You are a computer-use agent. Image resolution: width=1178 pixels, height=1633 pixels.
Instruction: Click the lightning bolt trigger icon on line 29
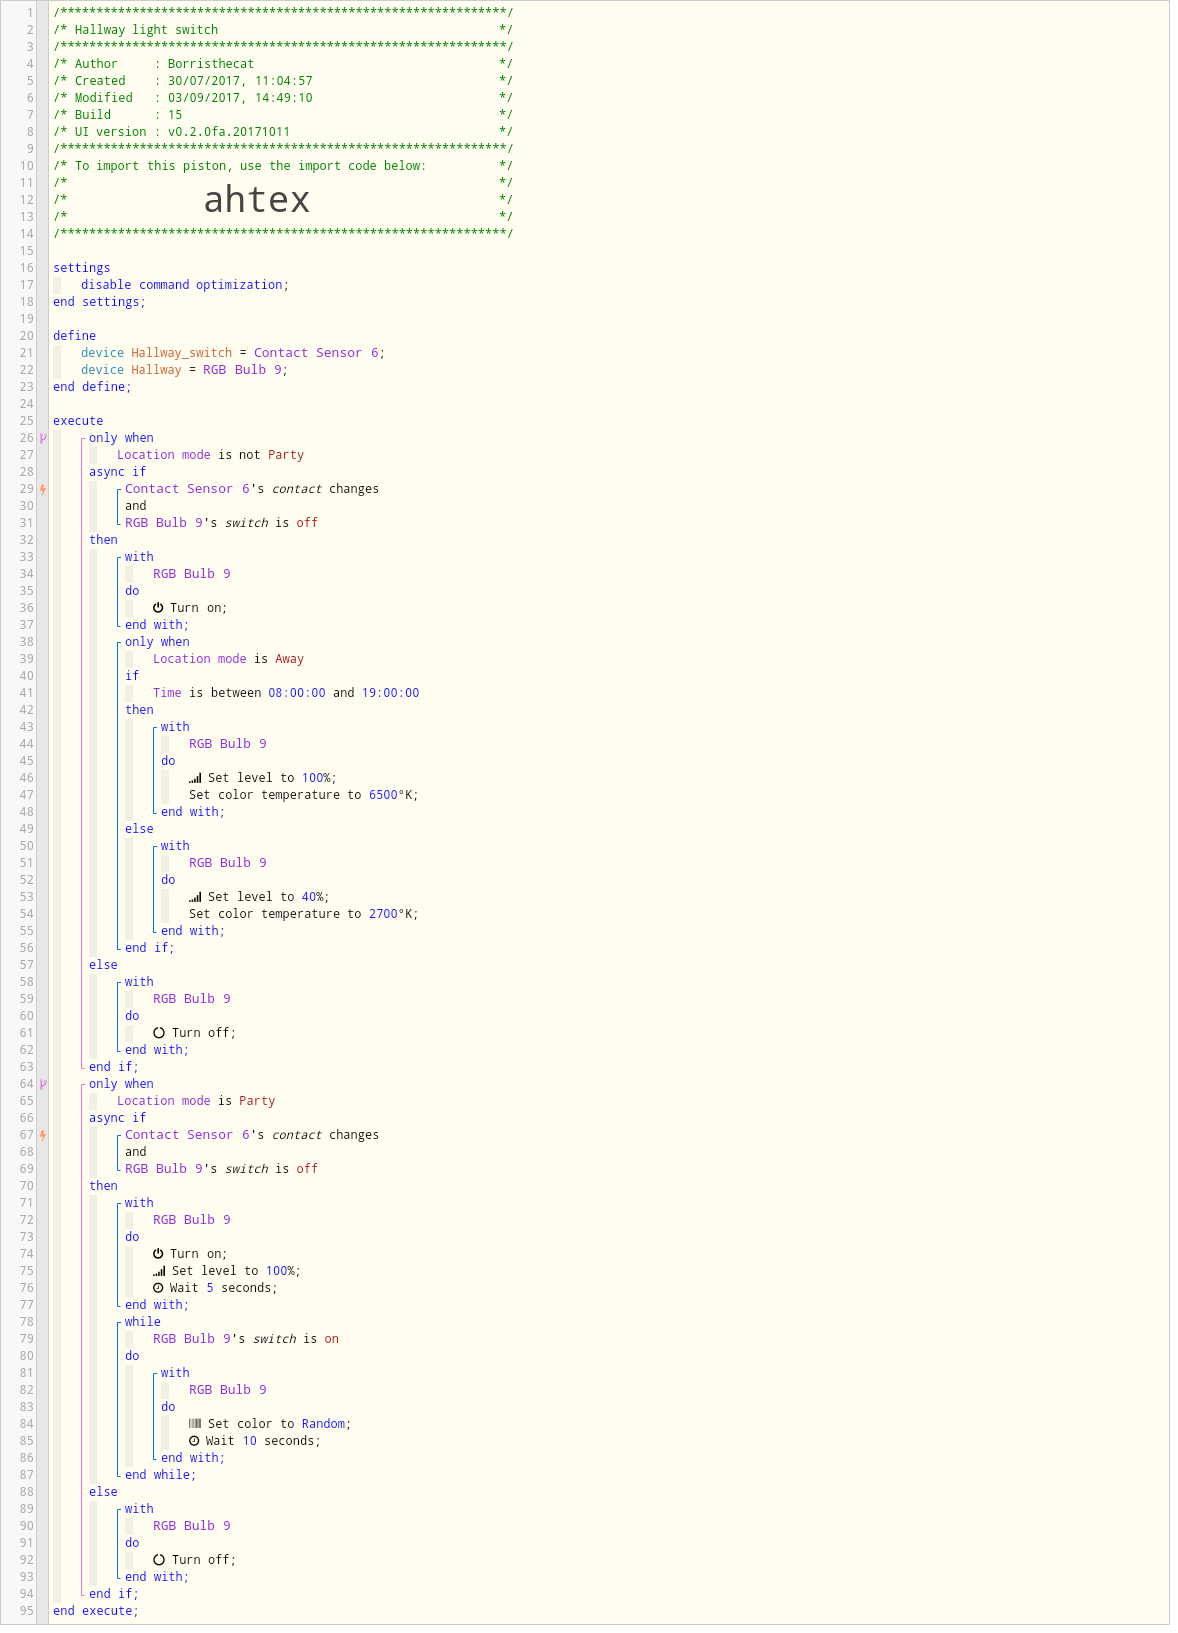tap(43, 489)
